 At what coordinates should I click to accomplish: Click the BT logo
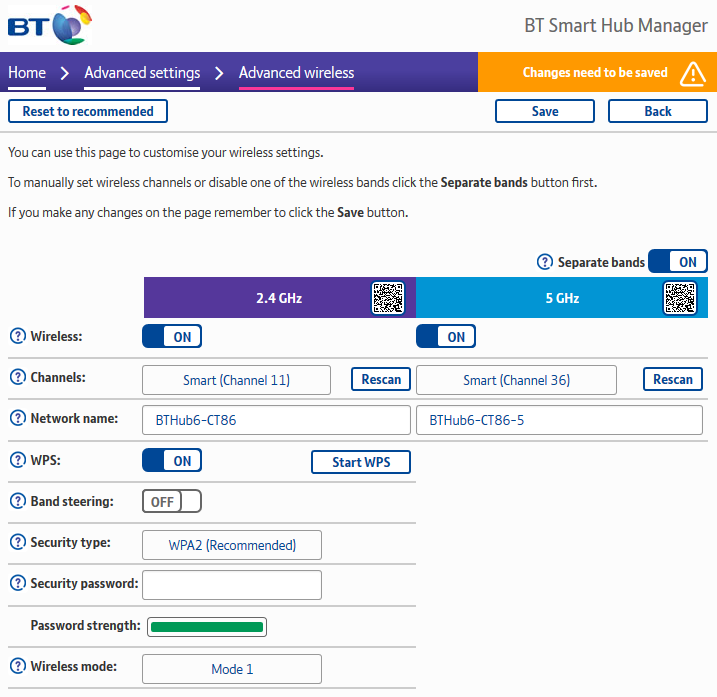coord(49,25)
